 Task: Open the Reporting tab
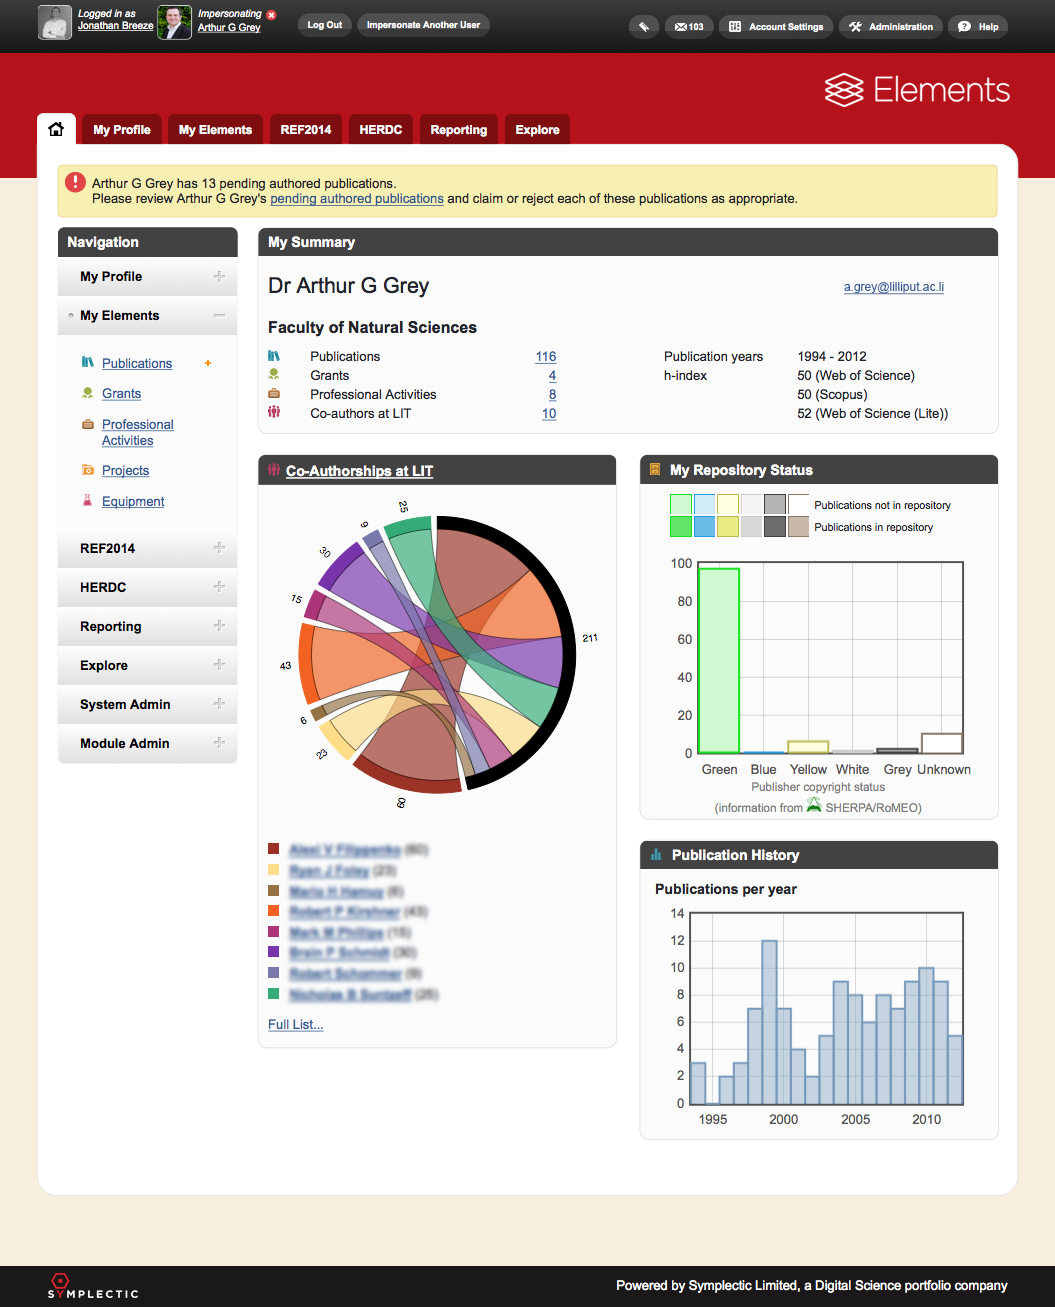[x=458, y=130]
